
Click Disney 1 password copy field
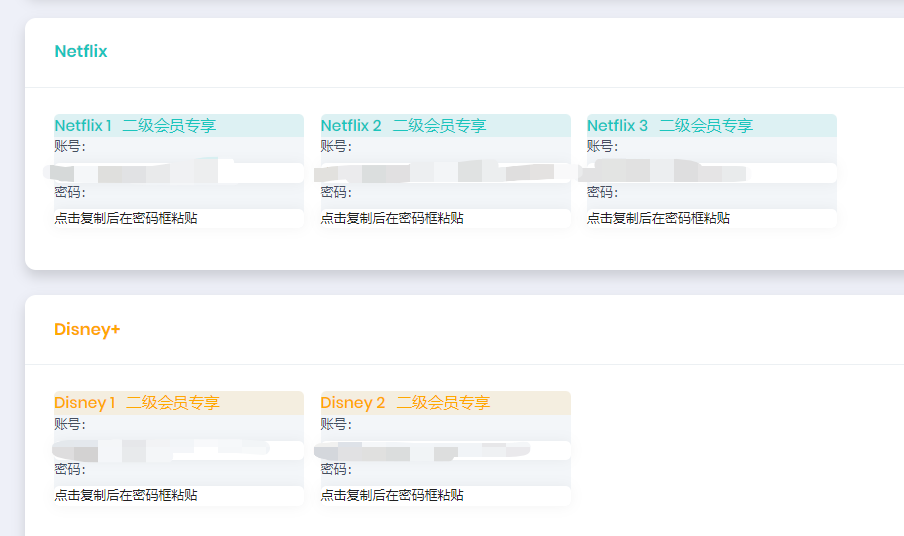coord(179,496)
